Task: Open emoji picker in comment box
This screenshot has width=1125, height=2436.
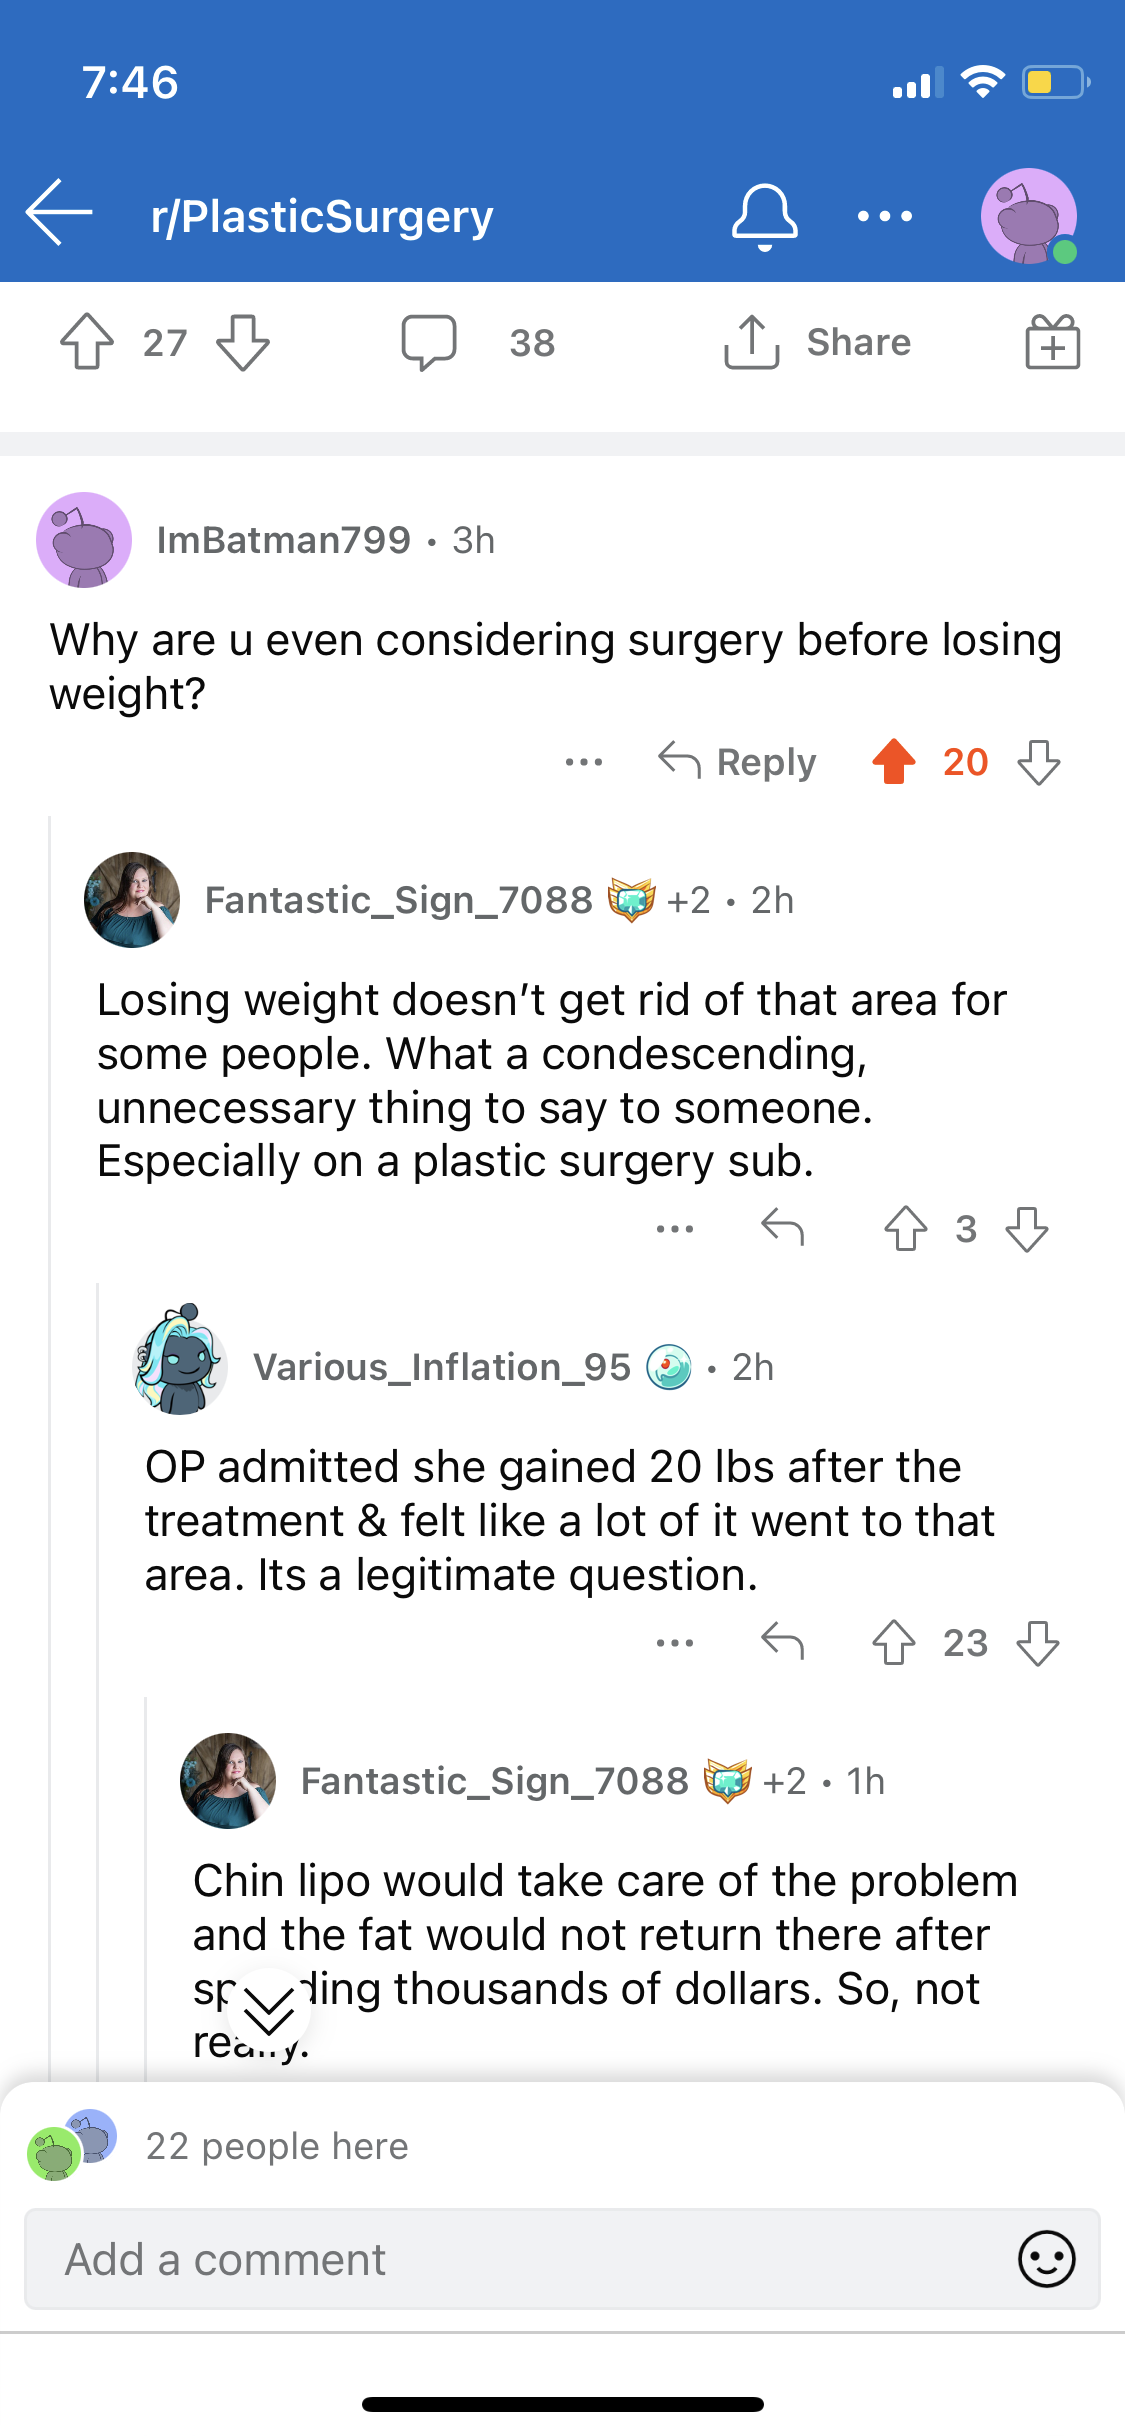Action: (x=1047, y=2259)
